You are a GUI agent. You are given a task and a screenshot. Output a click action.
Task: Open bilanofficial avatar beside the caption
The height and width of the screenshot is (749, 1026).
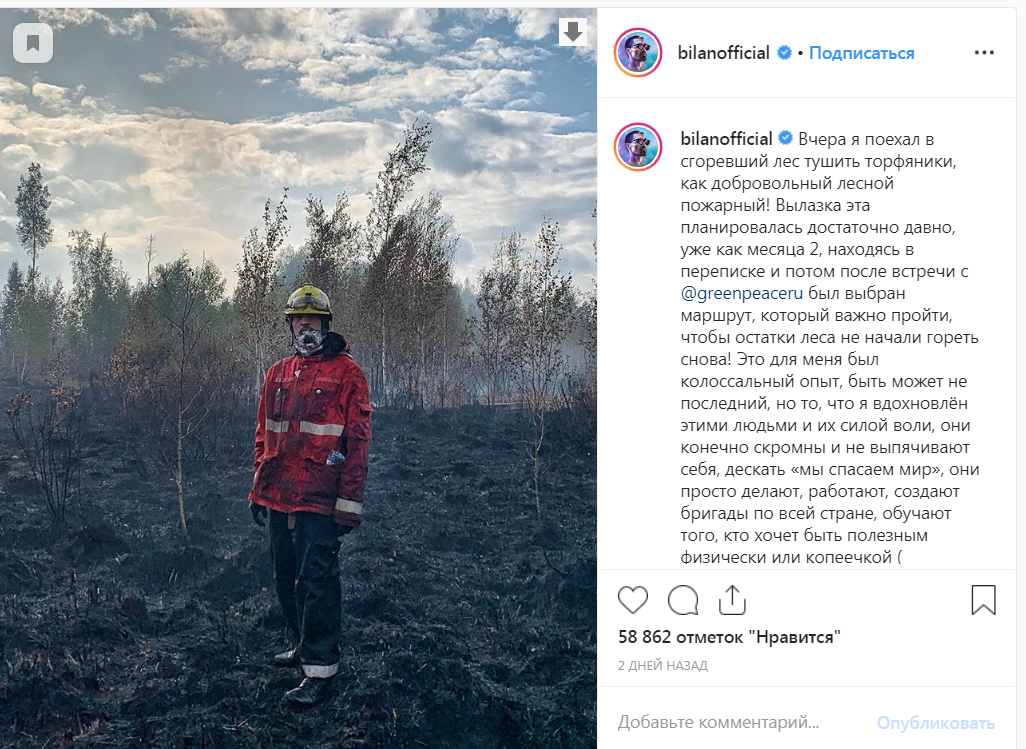click(x=638, y=147)
